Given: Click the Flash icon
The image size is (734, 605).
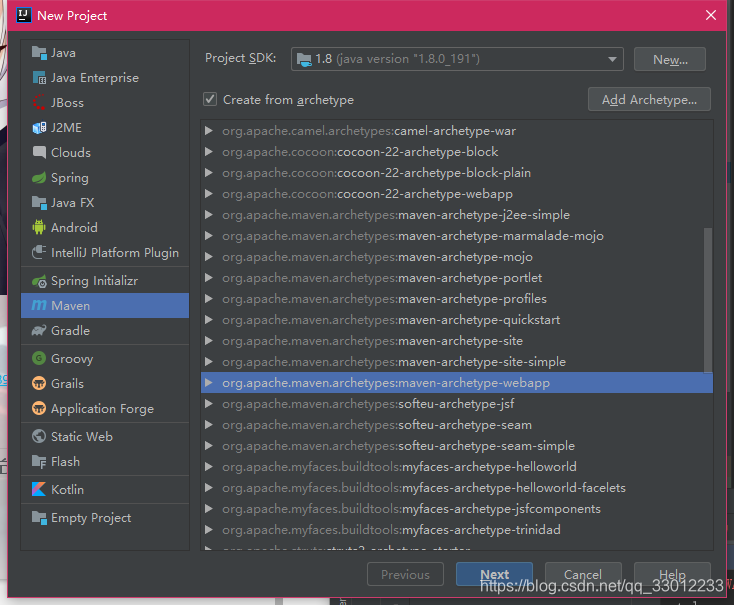Looking at the screenshot, I should click(39, 462).
